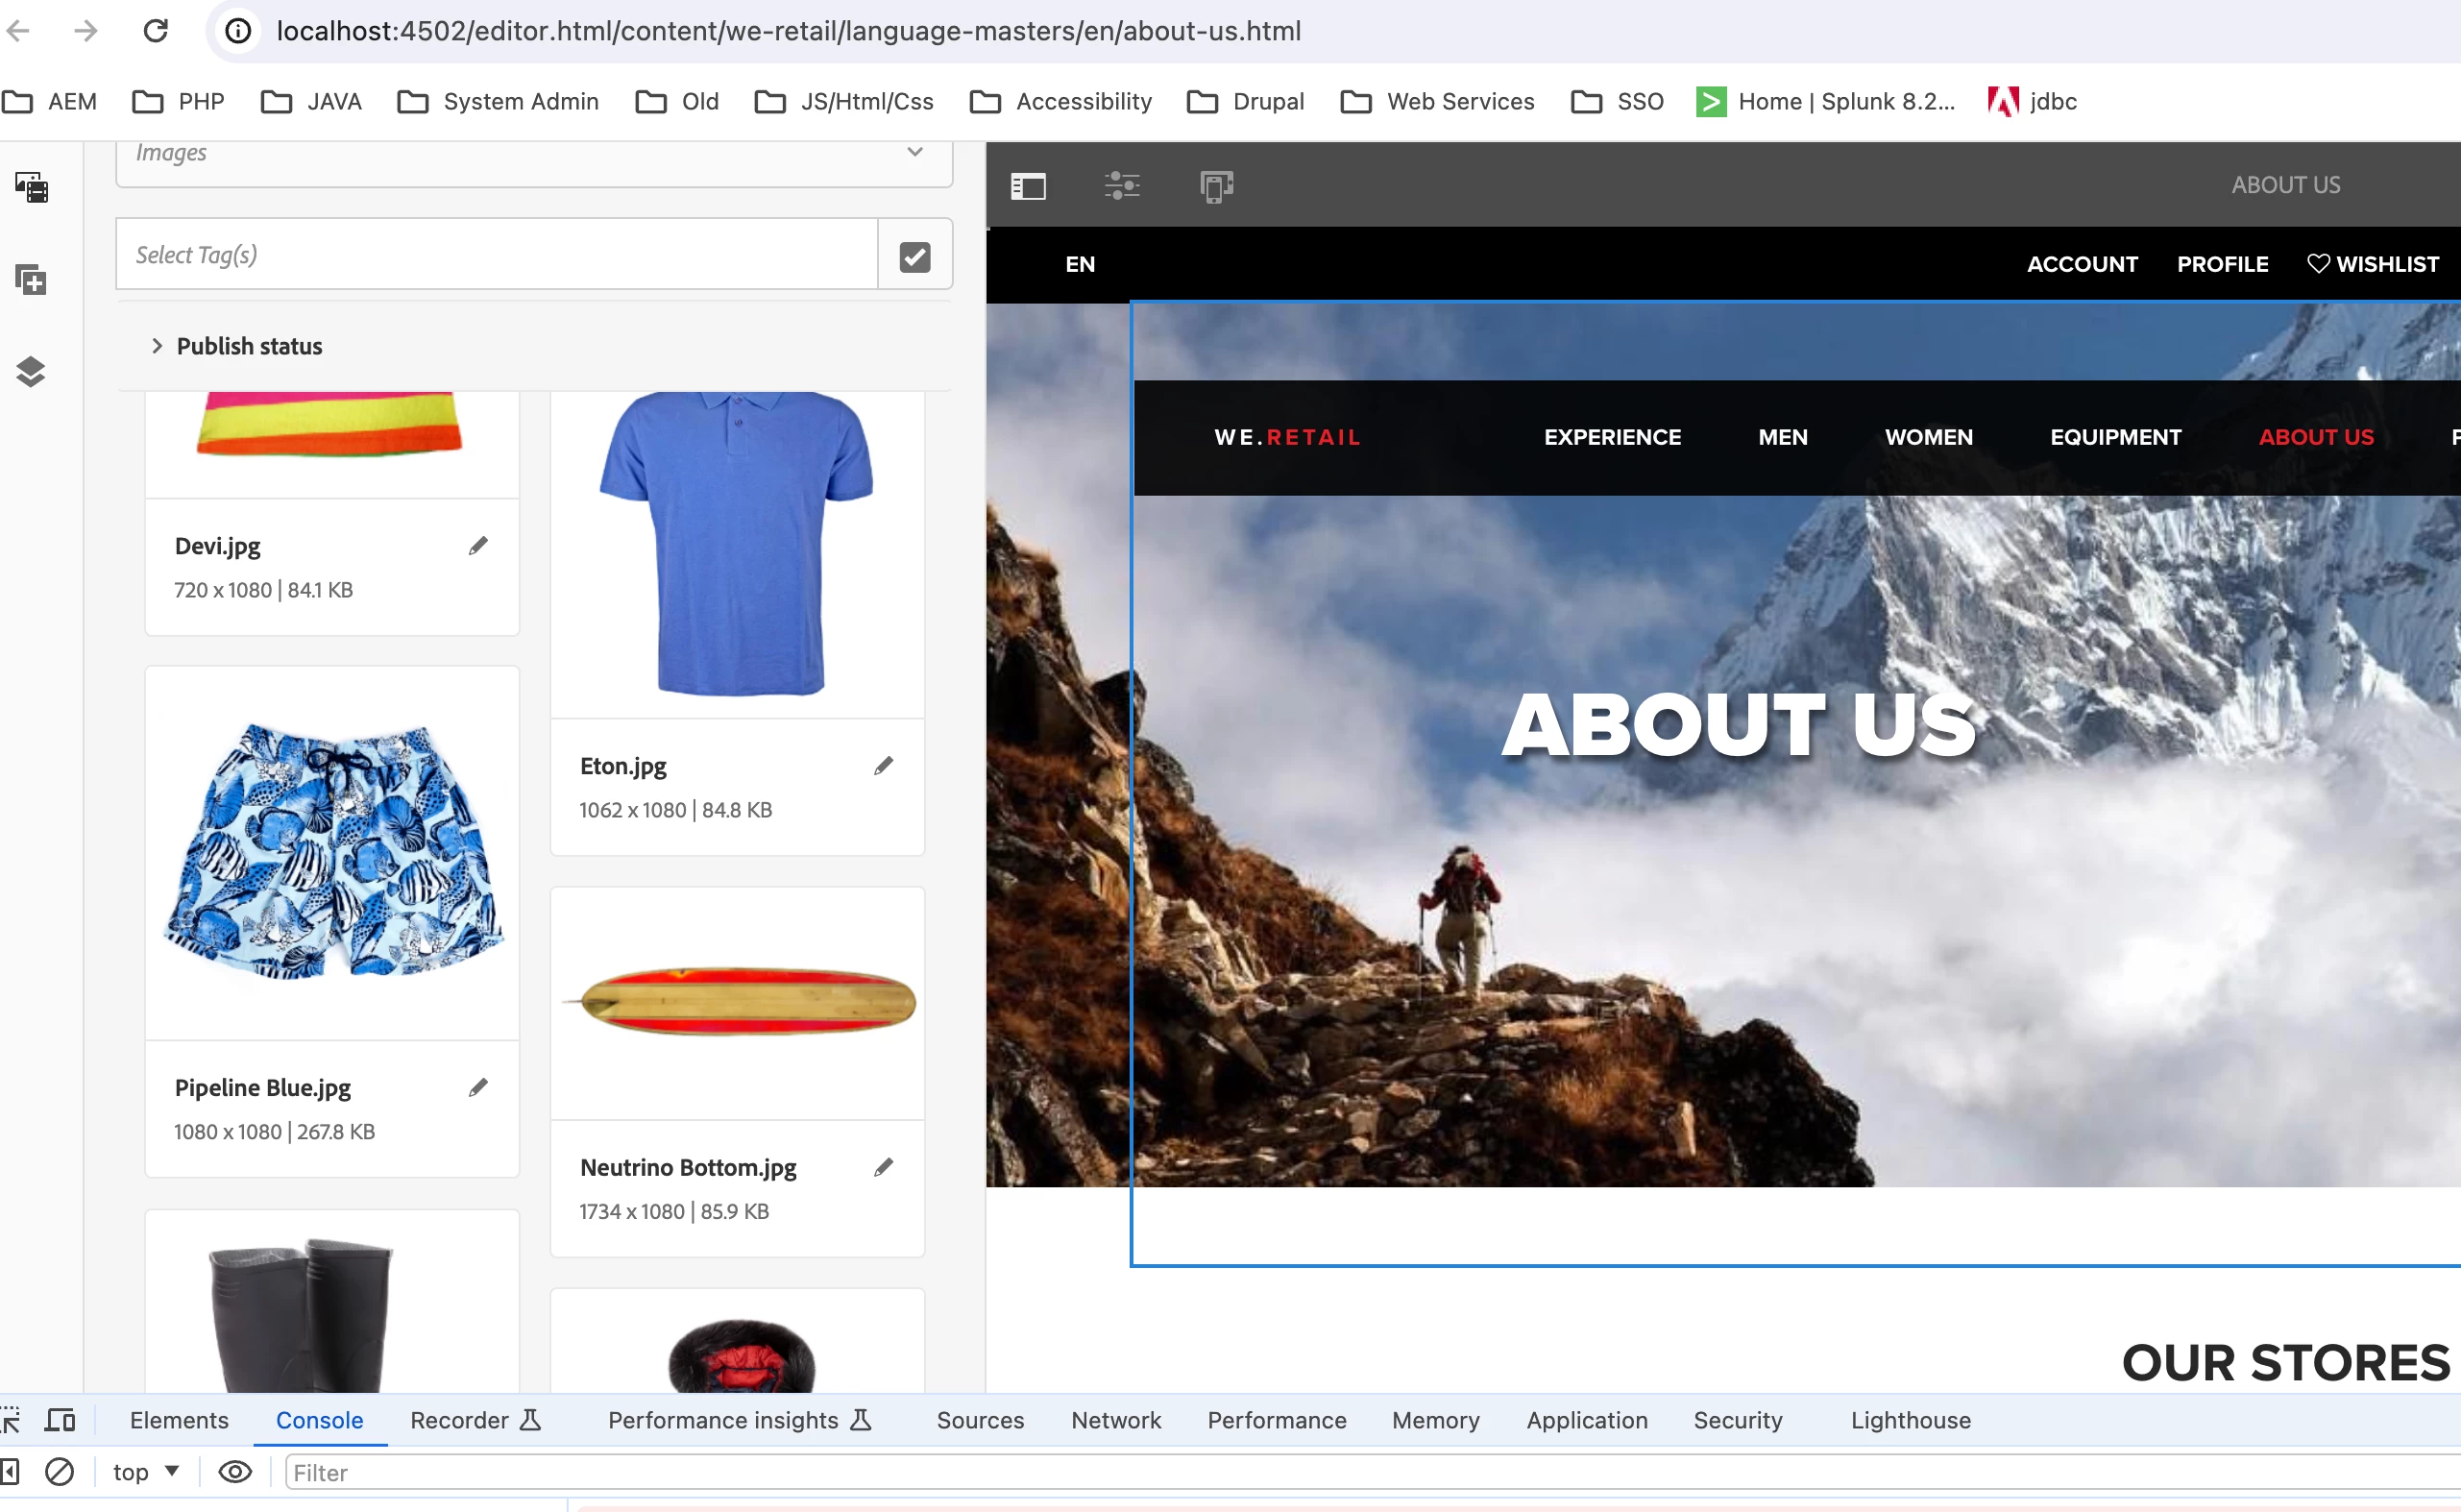Image resolution: width=2461 pixels, height=1512 pixels.
Task: Toggle DevTools live expression eye icon
Action: 235,1471
